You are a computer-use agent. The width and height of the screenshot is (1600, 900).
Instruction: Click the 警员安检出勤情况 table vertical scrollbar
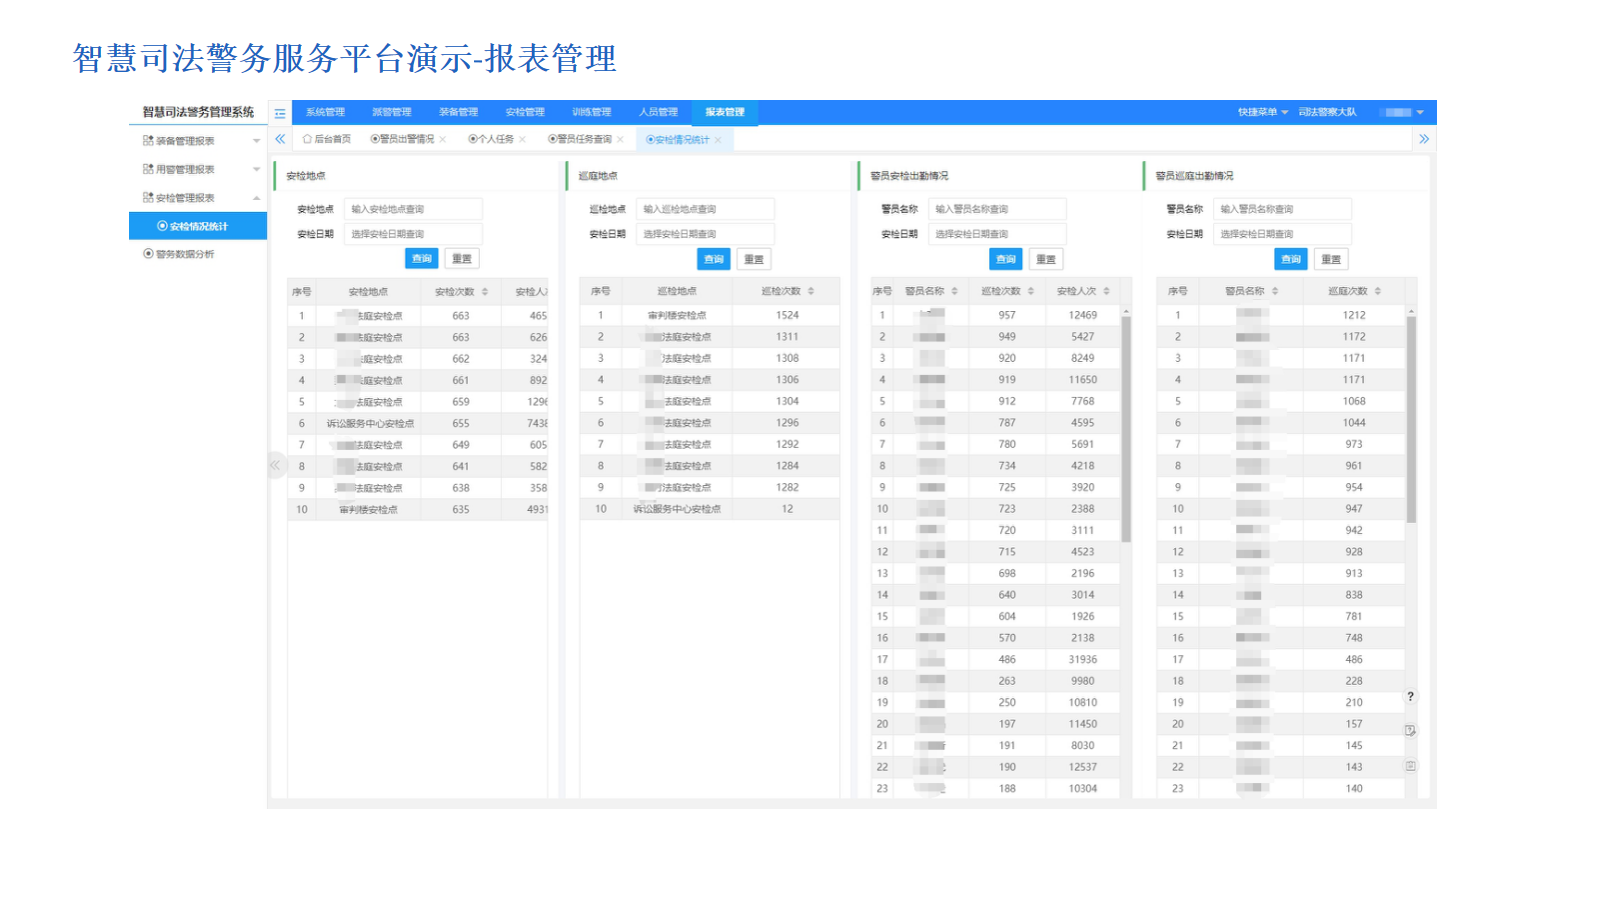1126,430
